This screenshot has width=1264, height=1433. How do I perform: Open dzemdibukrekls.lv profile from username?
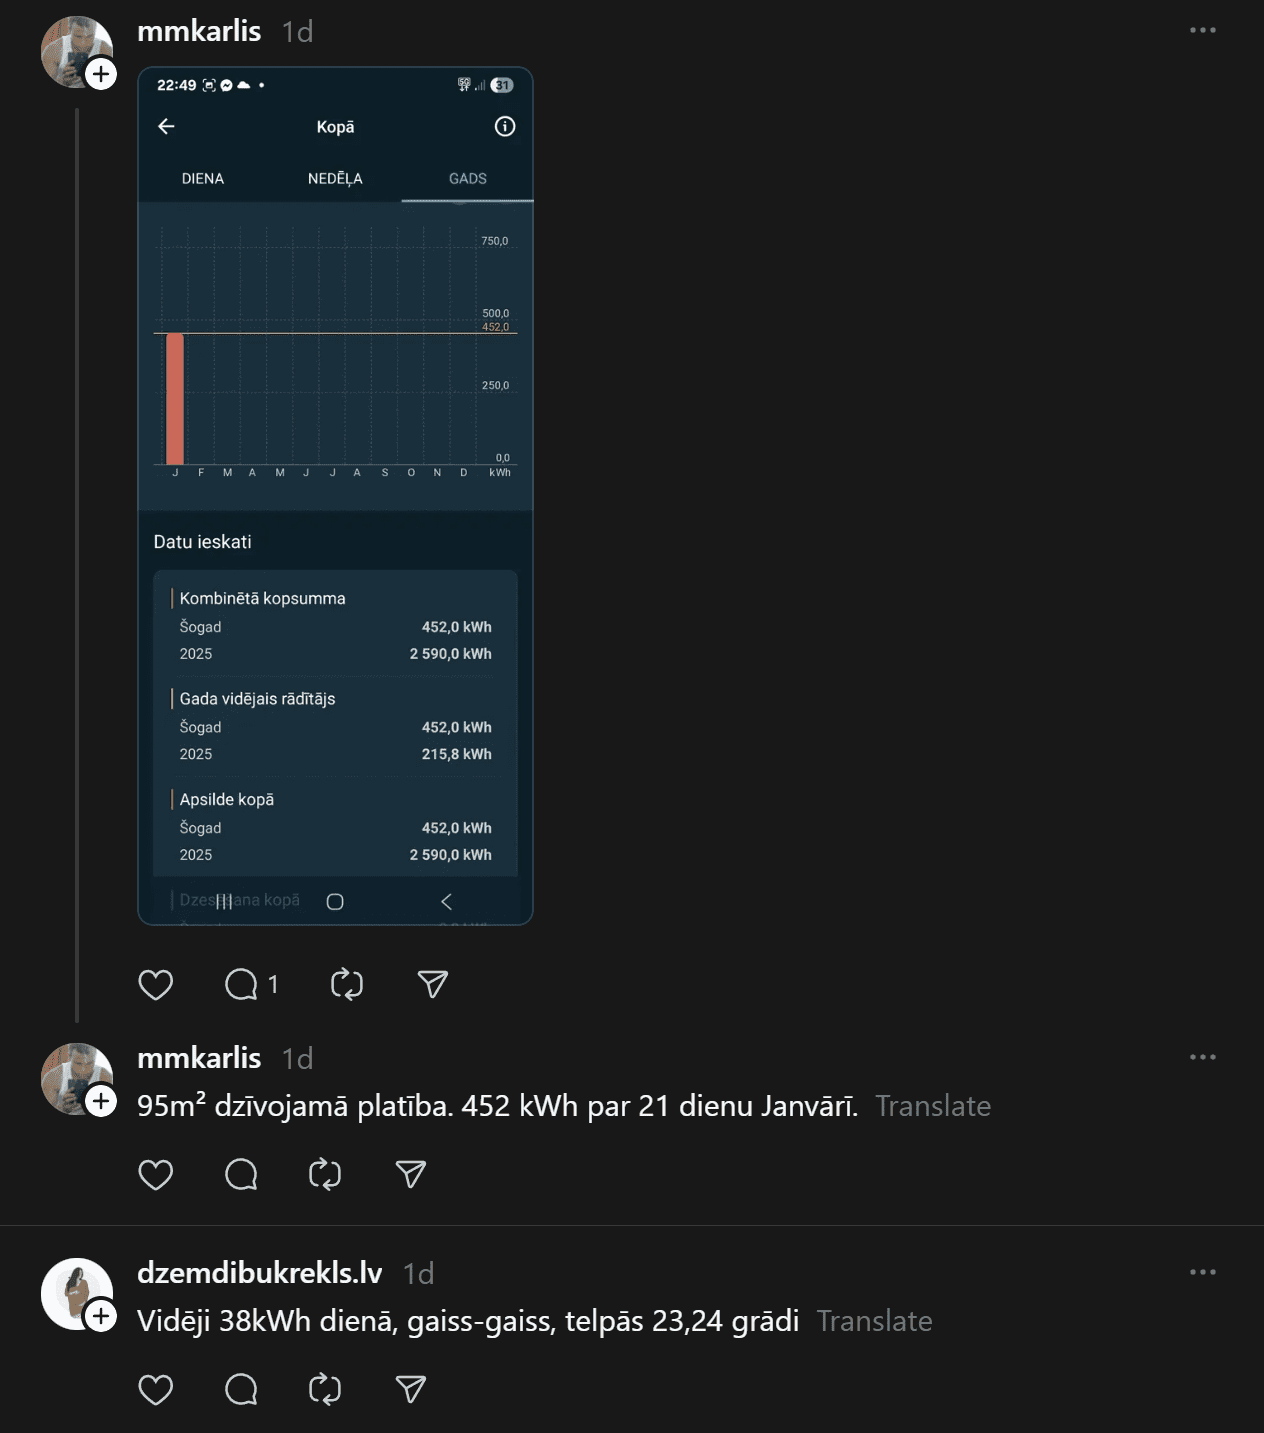coord(260,1273)
